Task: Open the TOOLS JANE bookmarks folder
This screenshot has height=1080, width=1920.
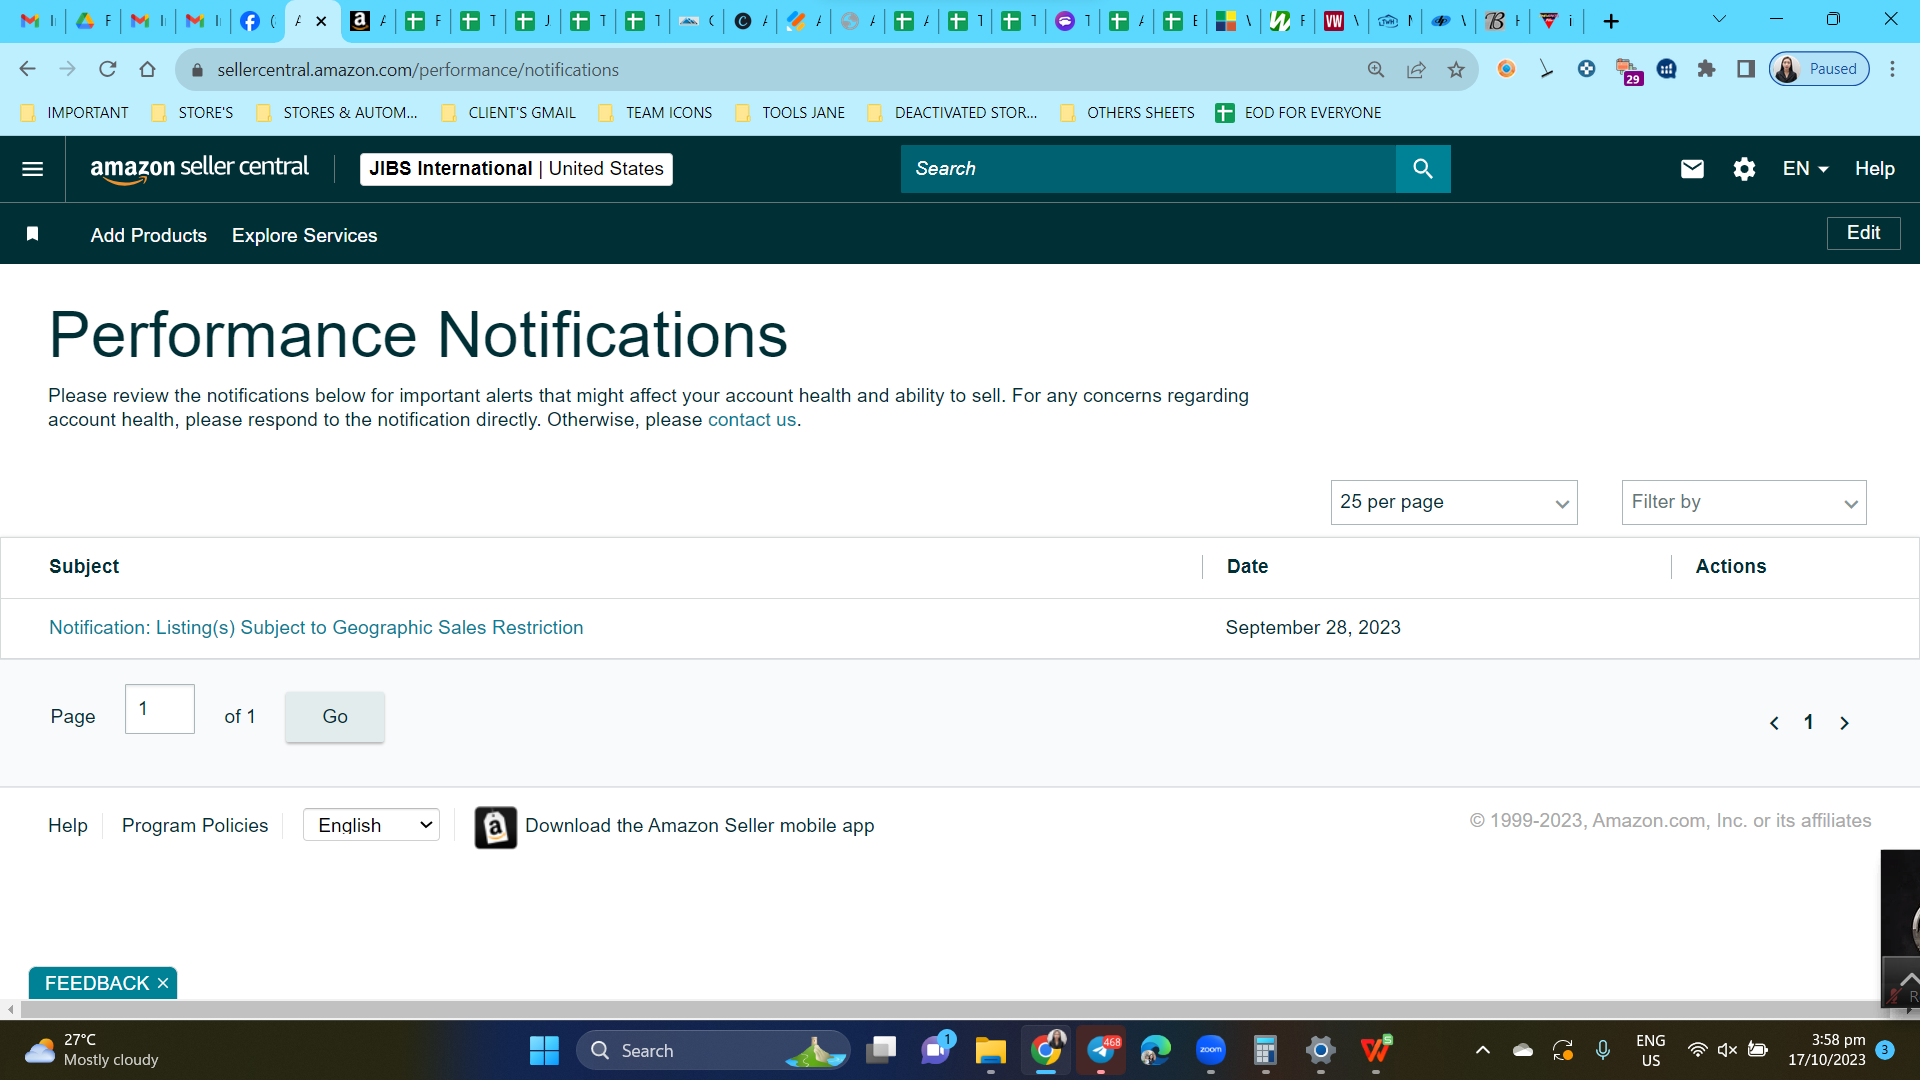Action: 790,113
